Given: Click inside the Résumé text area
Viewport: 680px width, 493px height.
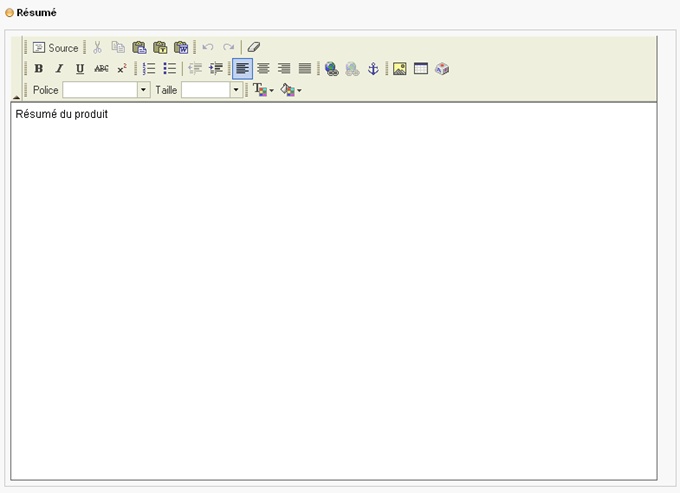Looking at the screenshot, I should click(x=334, y=290).
